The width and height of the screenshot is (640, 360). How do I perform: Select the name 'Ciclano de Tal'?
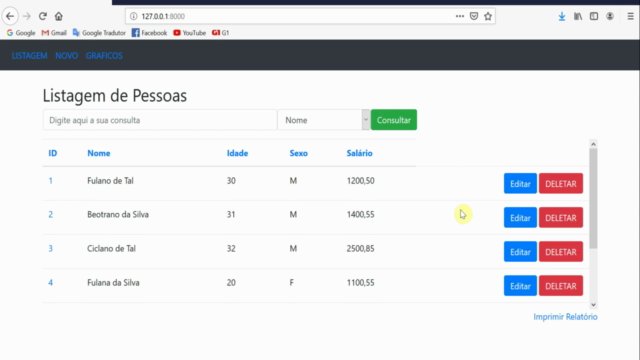tap(111, 249)
